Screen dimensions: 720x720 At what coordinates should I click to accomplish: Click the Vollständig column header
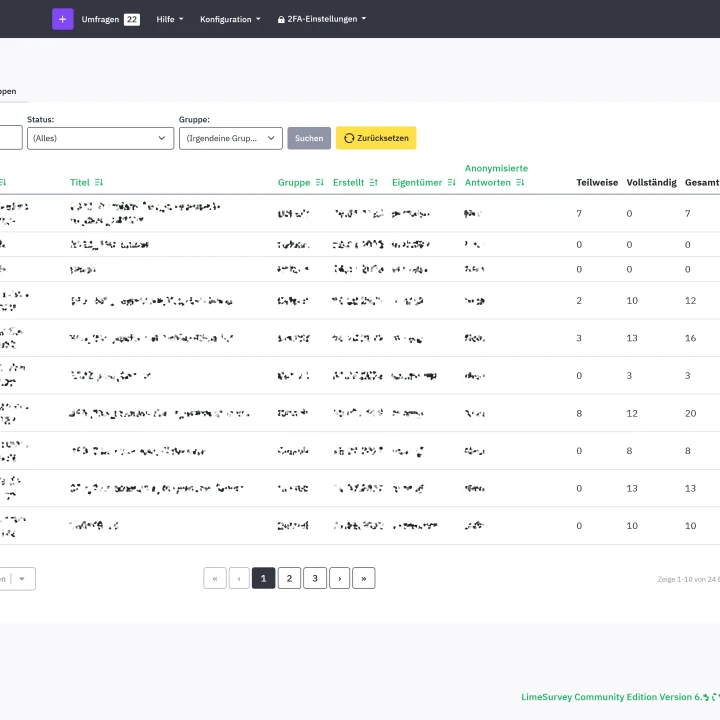point(651,183)
